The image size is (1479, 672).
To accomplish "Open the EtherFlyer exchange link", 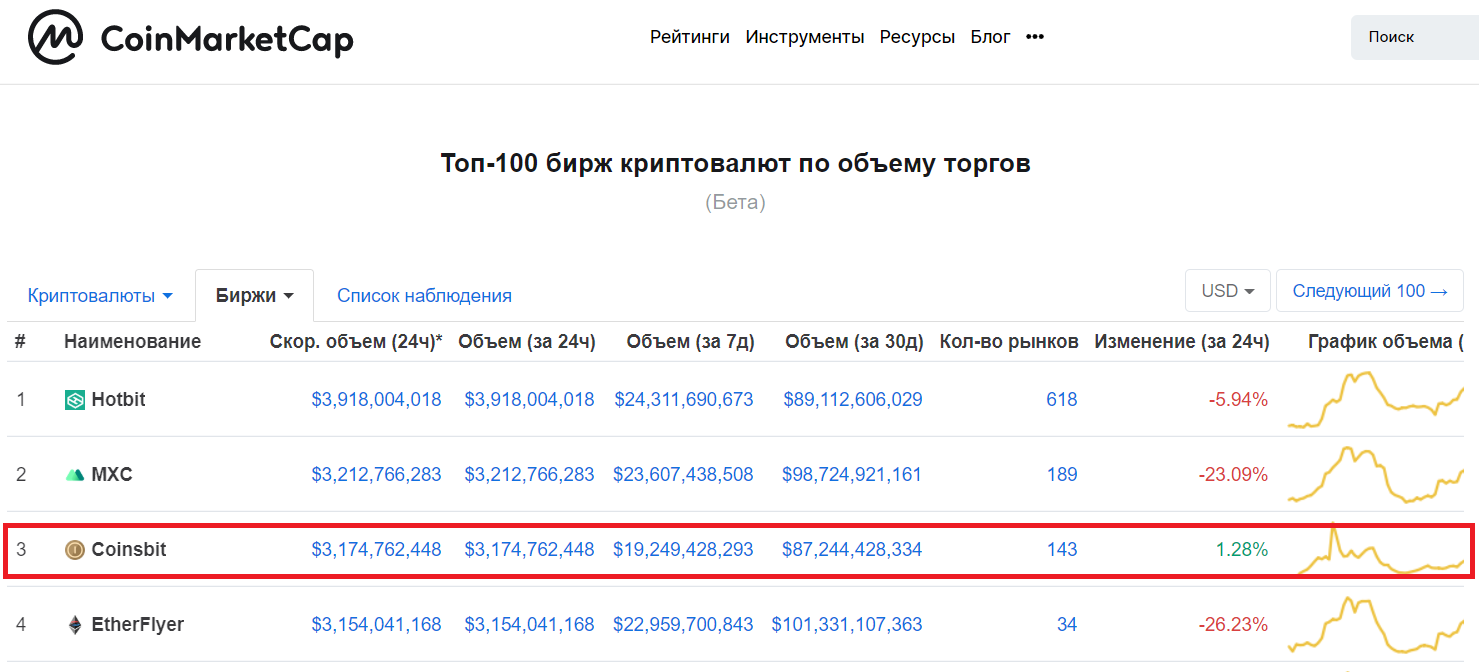I will tap(138, 625).
